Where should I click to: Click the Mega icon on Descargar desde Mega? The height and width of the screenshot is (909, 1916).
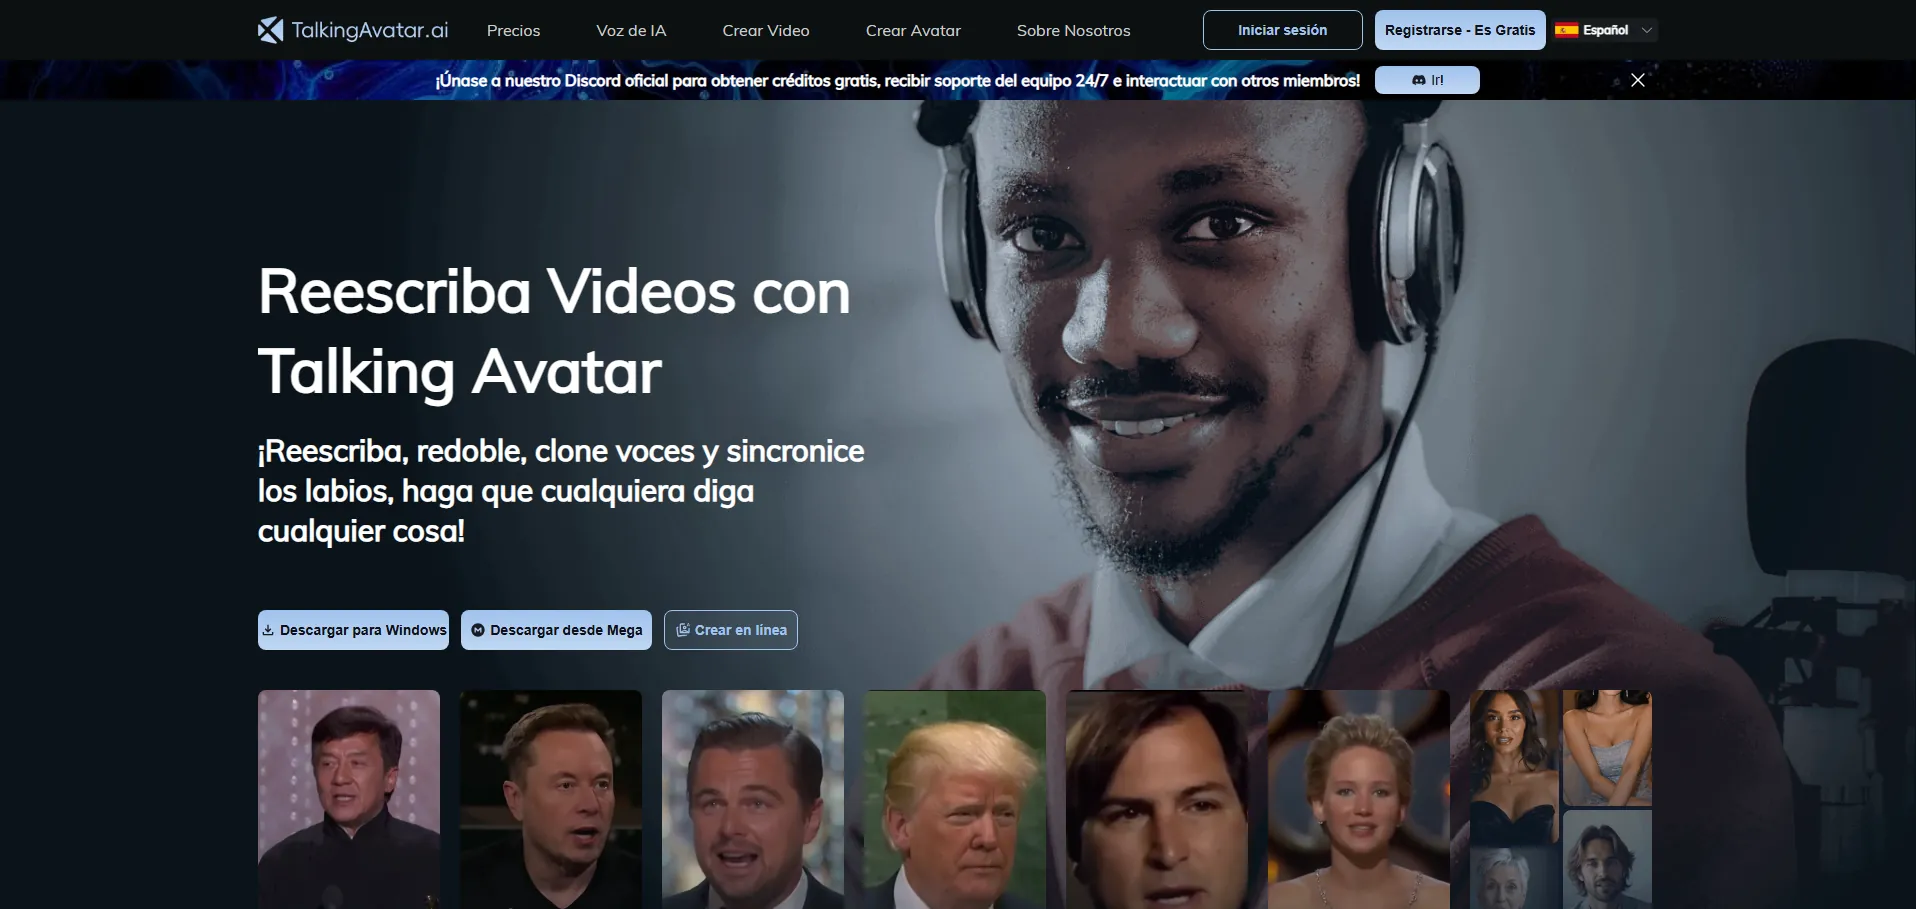(478, 630)
